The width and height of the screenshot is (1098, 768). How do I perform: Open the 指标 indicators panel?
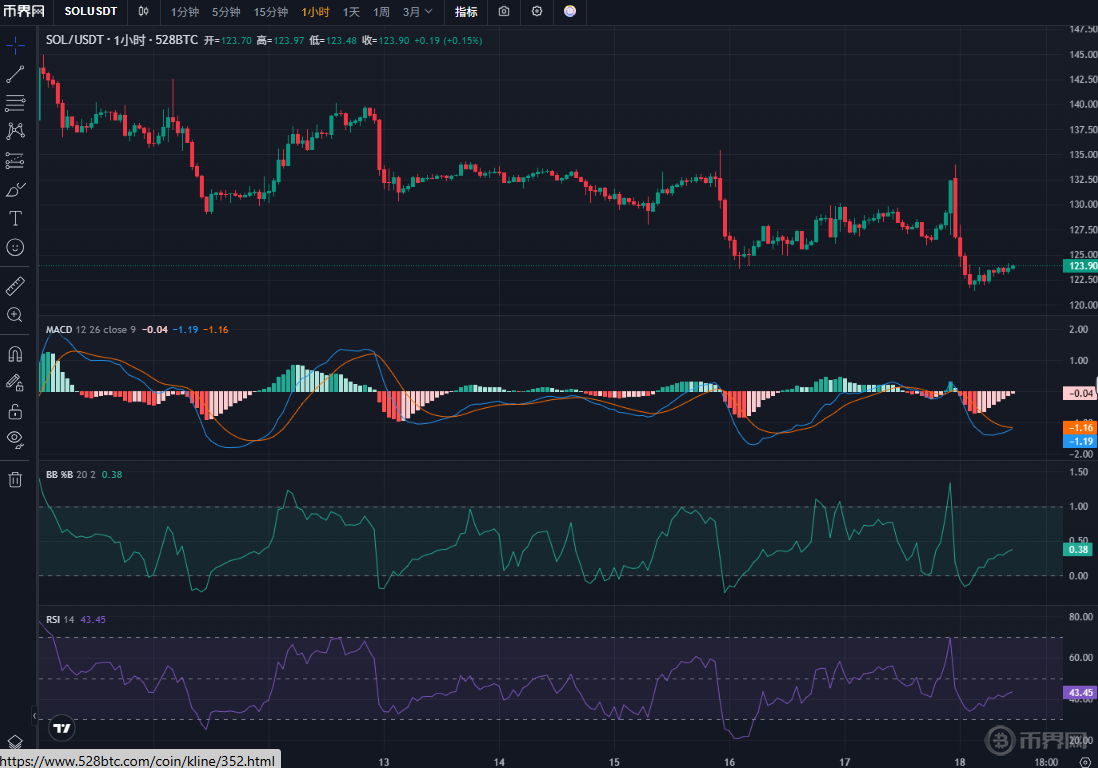click(466, 12)
